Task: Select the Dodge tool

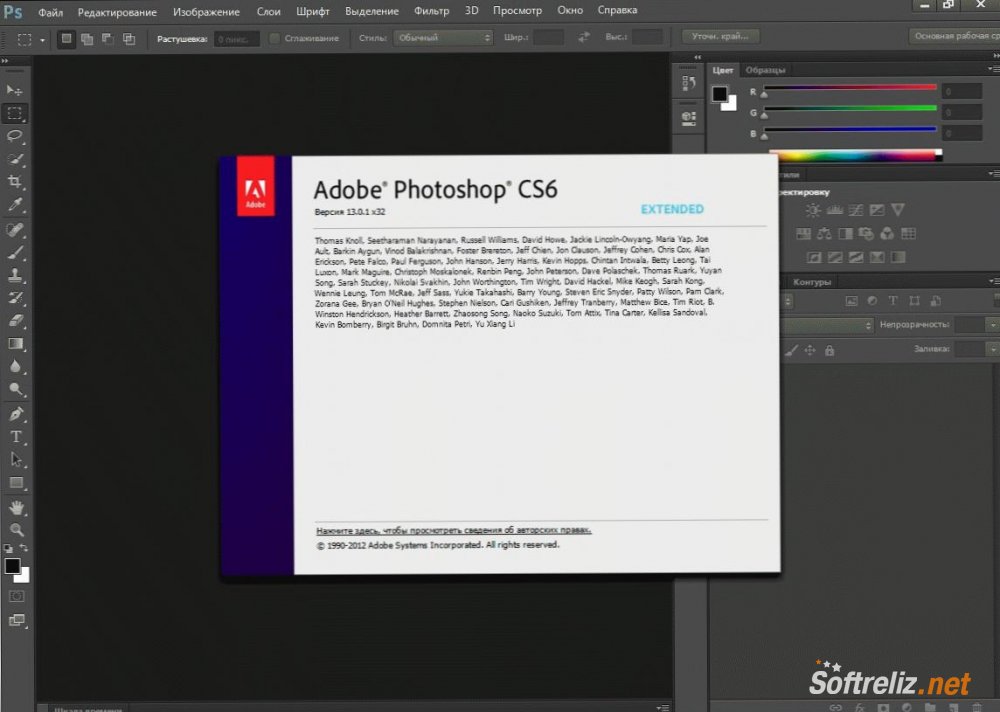Action: pos(15,390)
